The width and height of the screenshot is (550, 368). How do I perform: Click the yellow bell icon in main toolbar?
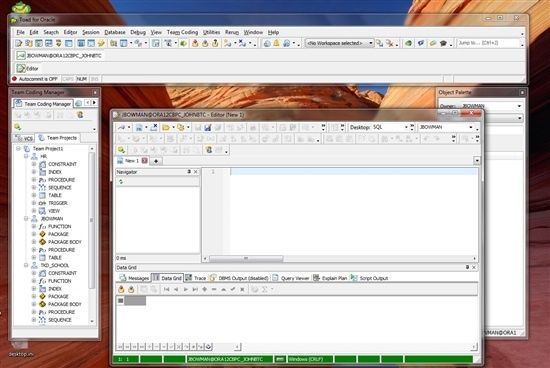click(x=276, y=43)
